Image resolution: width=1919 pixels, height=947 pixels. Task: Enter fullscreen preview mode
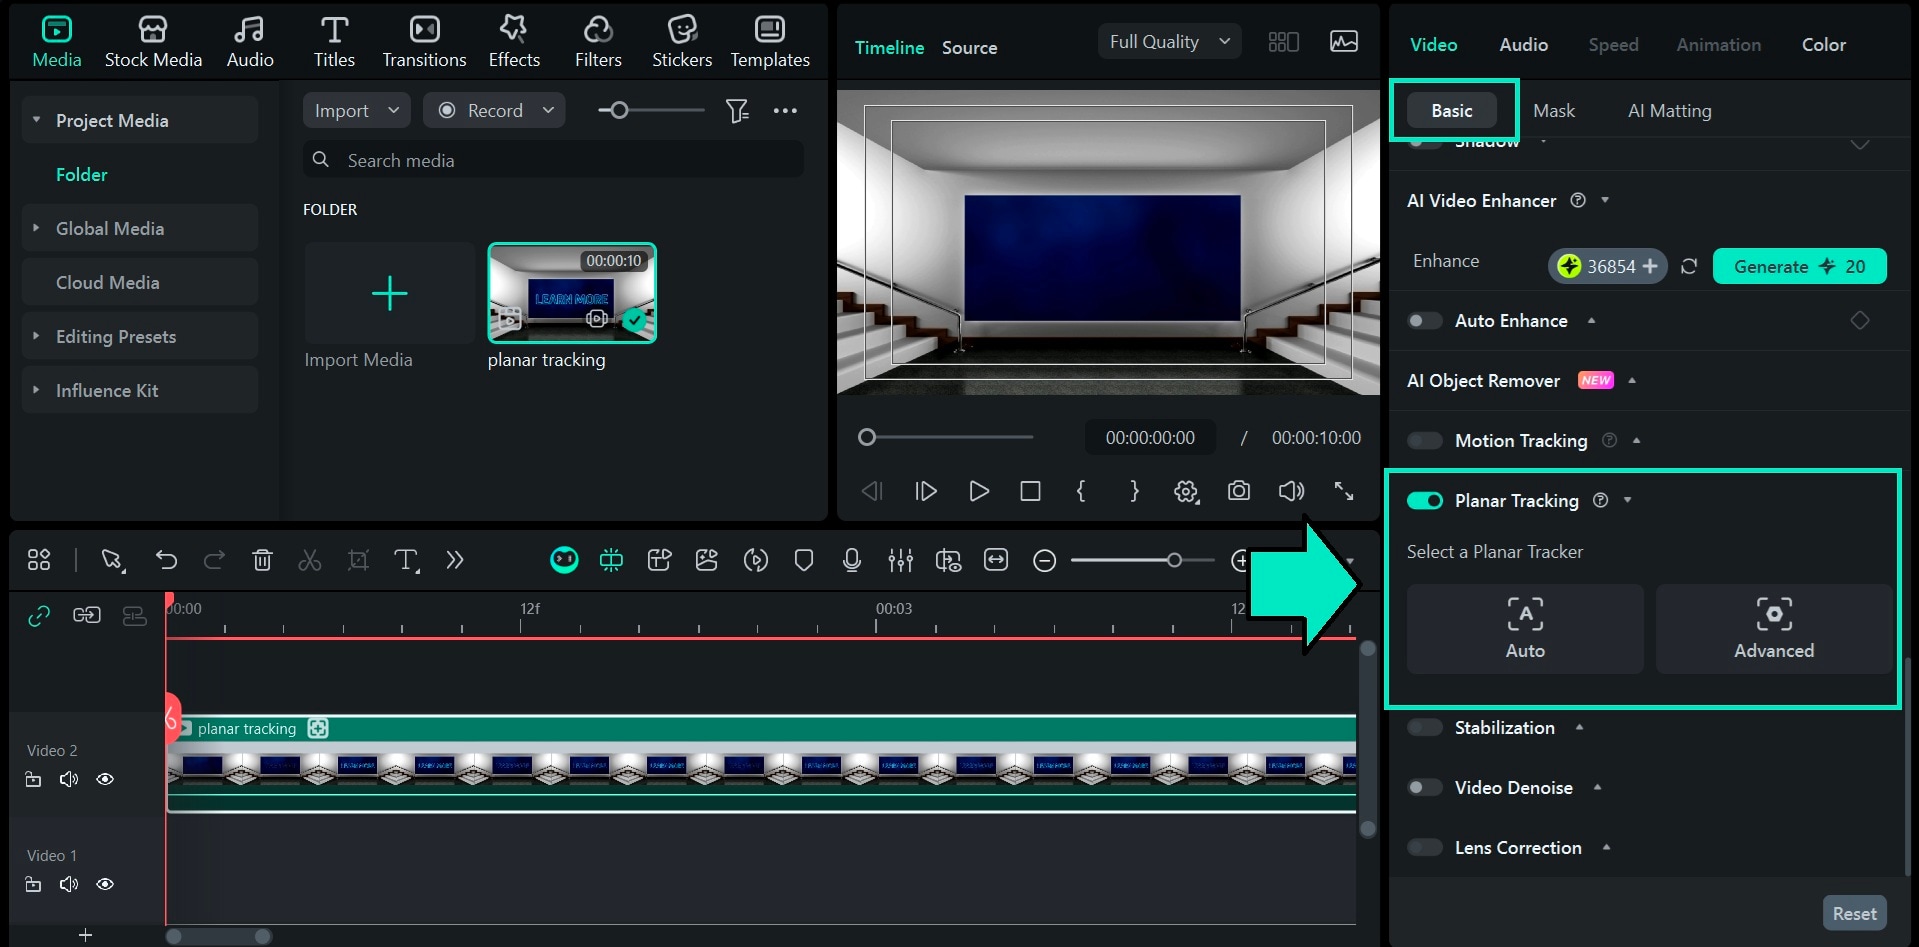tap(1344, 491)
